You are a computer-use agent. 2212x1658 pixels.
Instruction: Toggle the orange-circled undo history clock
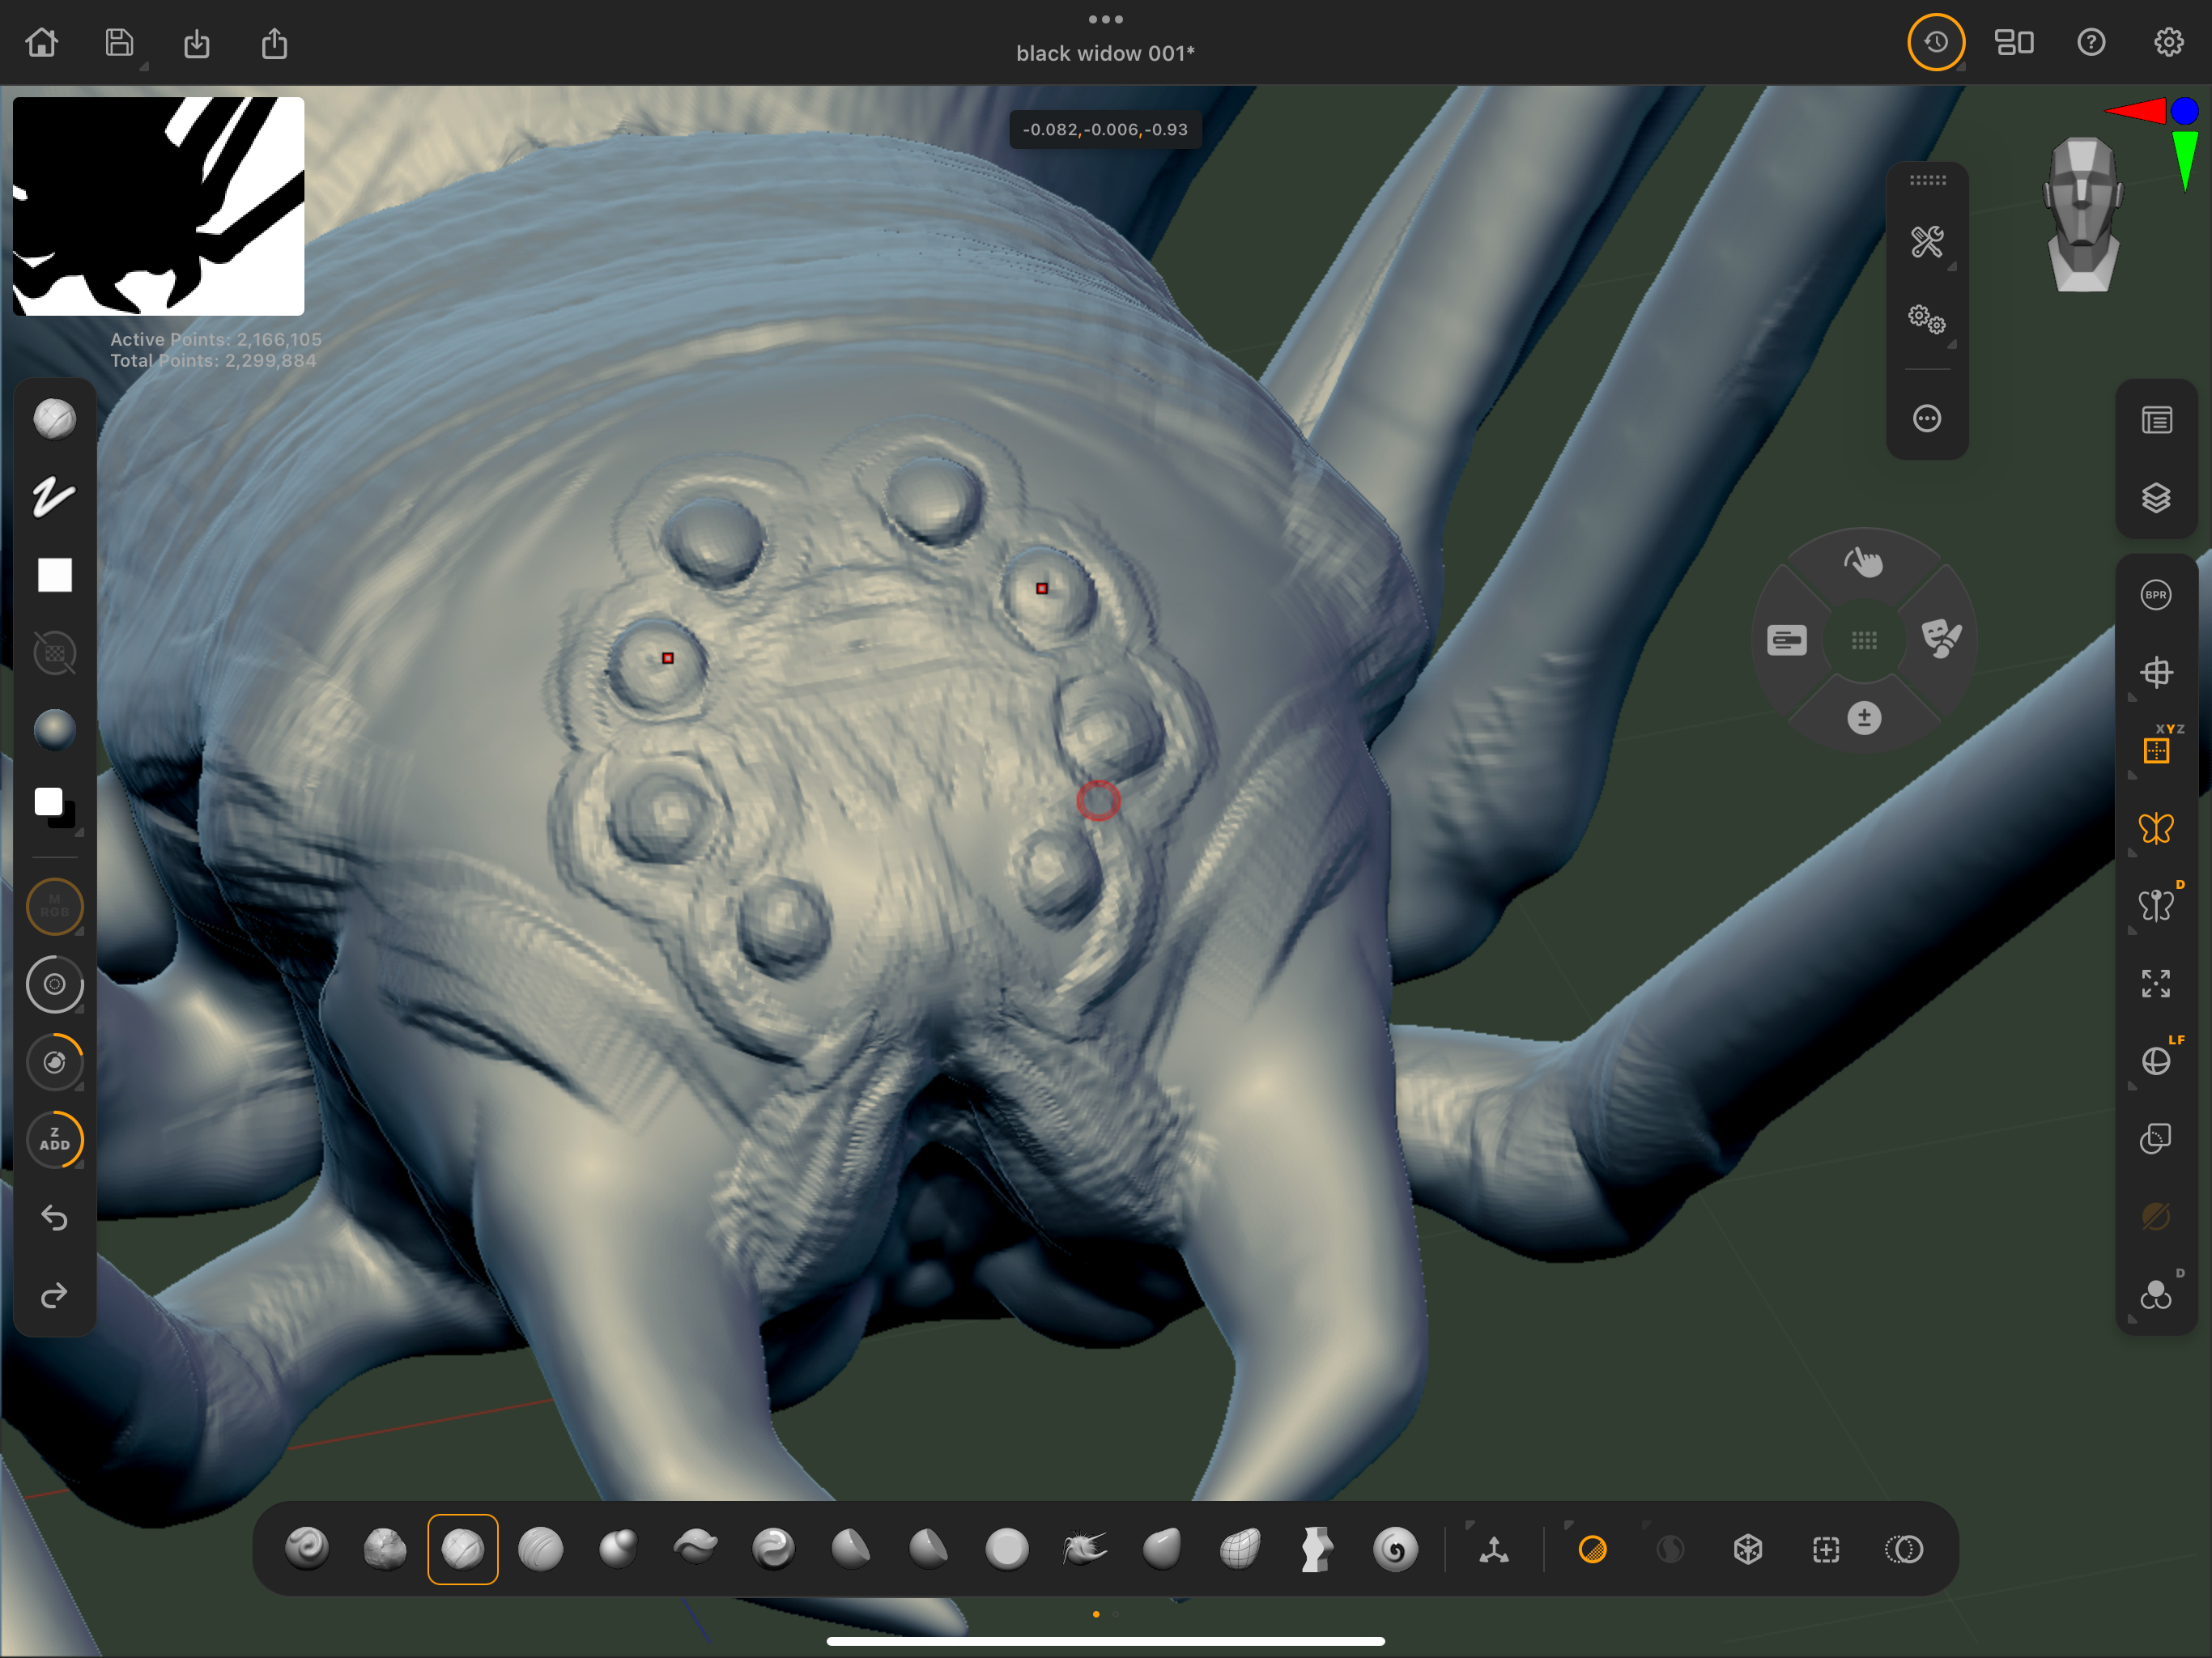pos(1936,42)
